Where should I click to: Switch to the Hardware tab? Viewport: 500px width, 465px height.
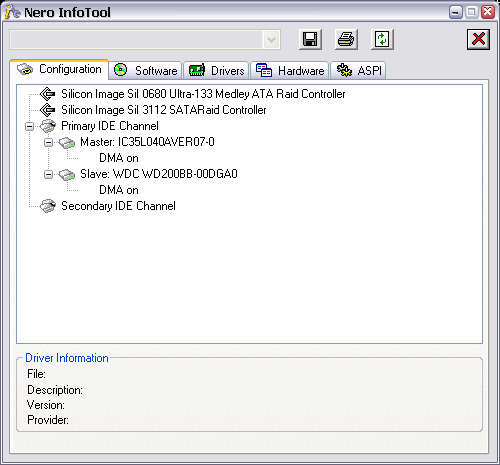click(290, 71)
